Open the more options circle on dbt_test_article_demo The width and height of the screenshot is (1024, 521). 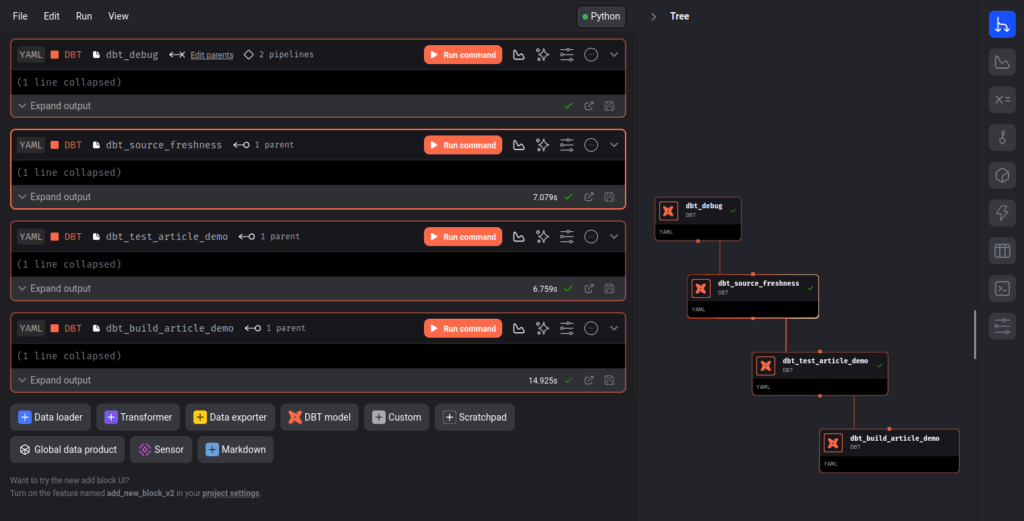[x=591, y=237]
